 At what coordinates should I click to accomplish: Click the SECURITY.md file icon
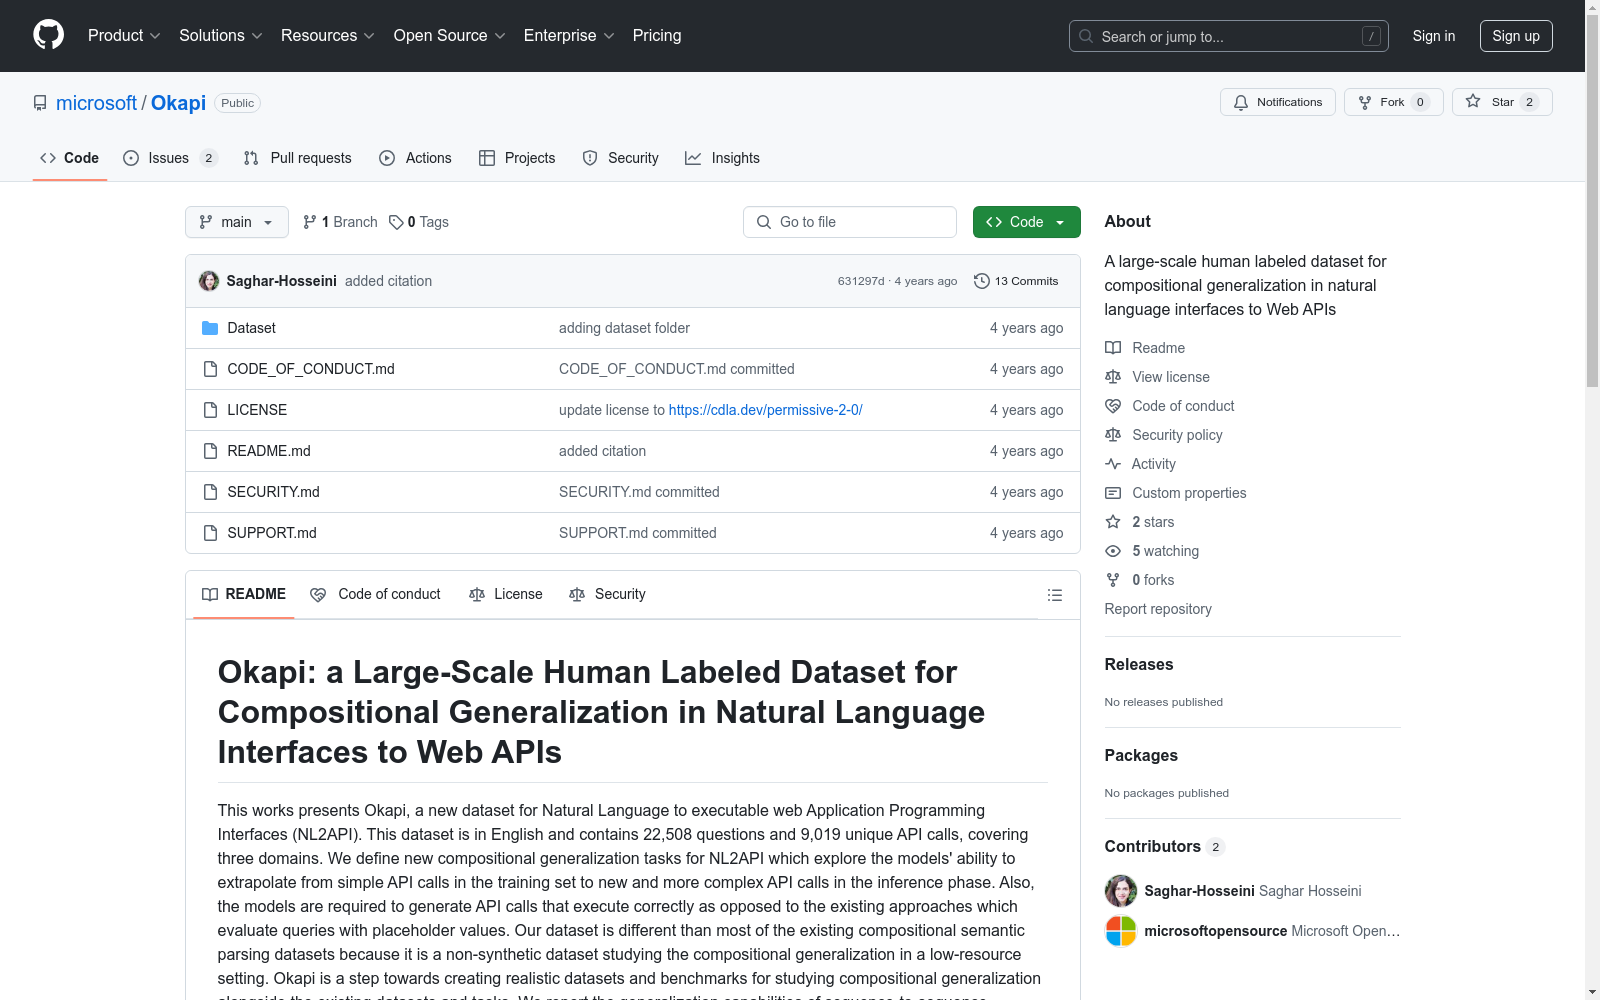coord(210,492)
